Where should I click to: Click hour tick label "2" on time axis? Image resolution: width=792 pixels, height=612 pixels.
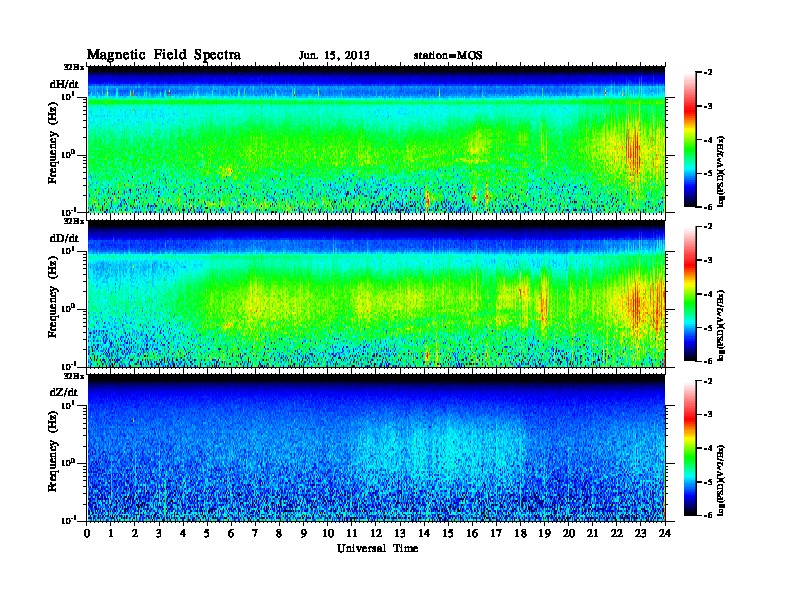[135, 534]
